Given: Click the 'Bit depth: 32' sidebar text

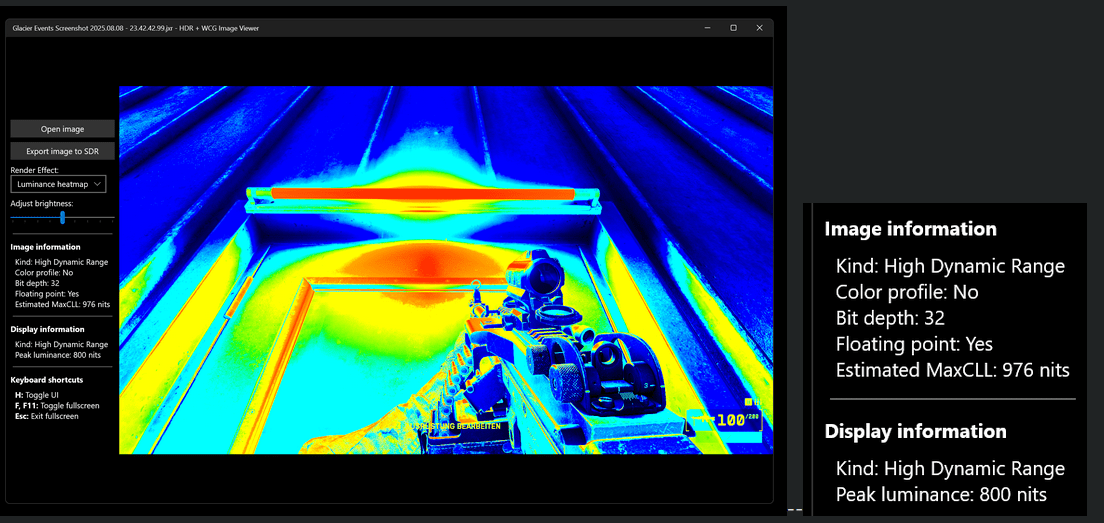Looking at the screenshot, I should pyautogui.click(x=35, y=283).
